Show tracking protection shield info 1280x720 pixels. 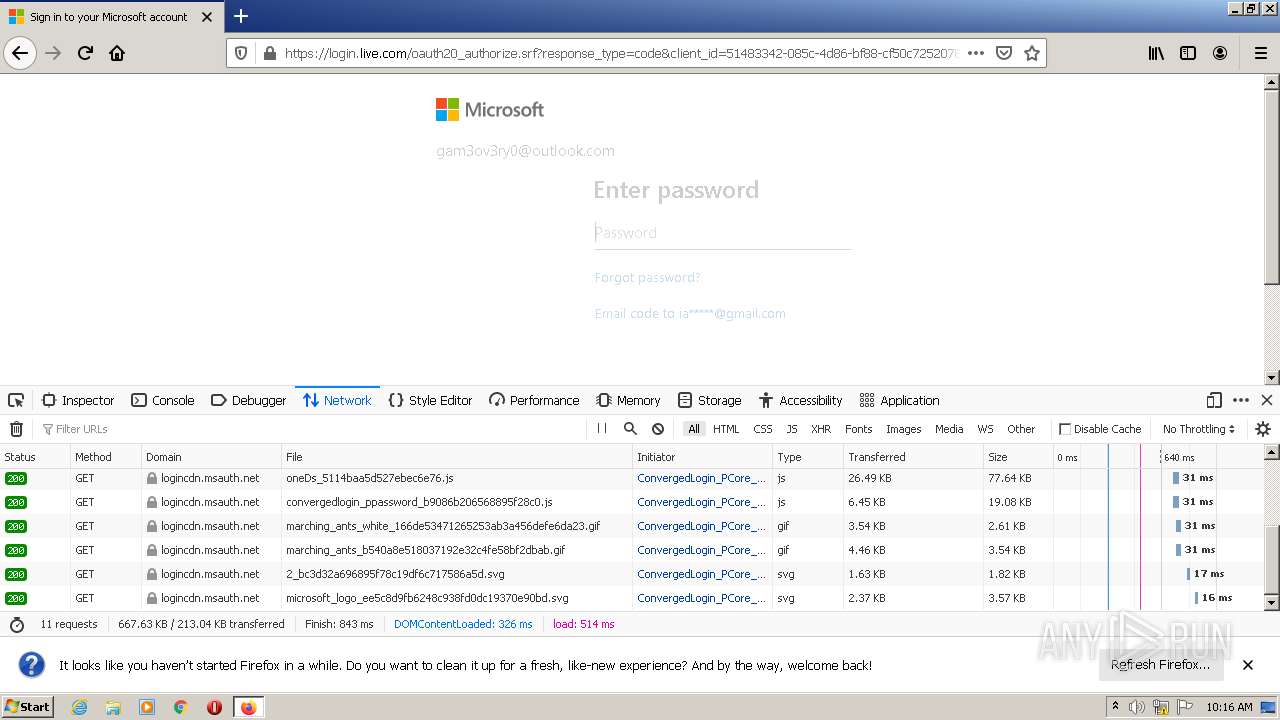(241, 53)
